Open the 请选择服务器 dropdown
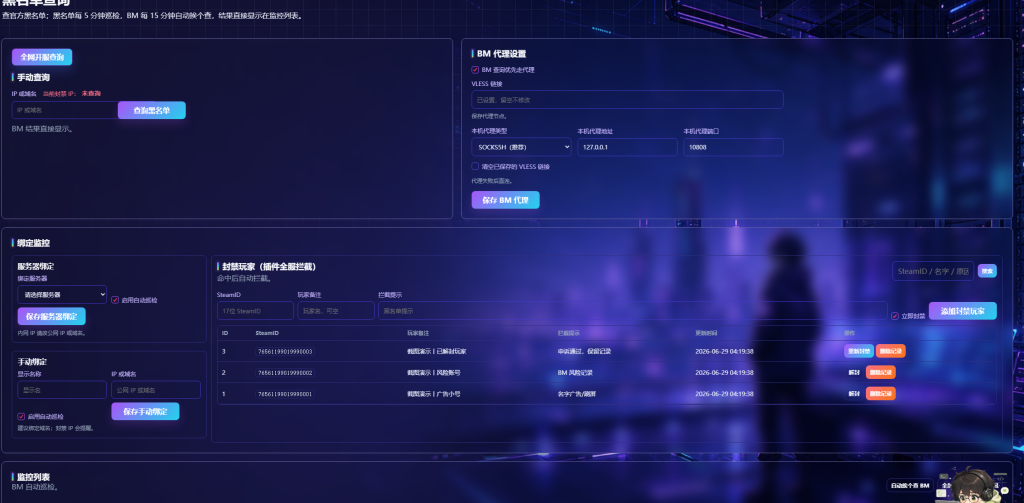The width and height of the screenshot is (1024, 503). [x=62, y=295]
